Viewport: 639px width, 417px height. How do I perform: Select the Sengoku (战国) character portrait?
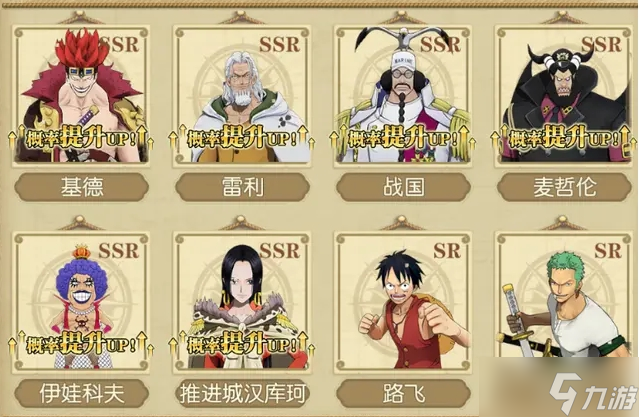pyautogui.click(x=403, y=97)
